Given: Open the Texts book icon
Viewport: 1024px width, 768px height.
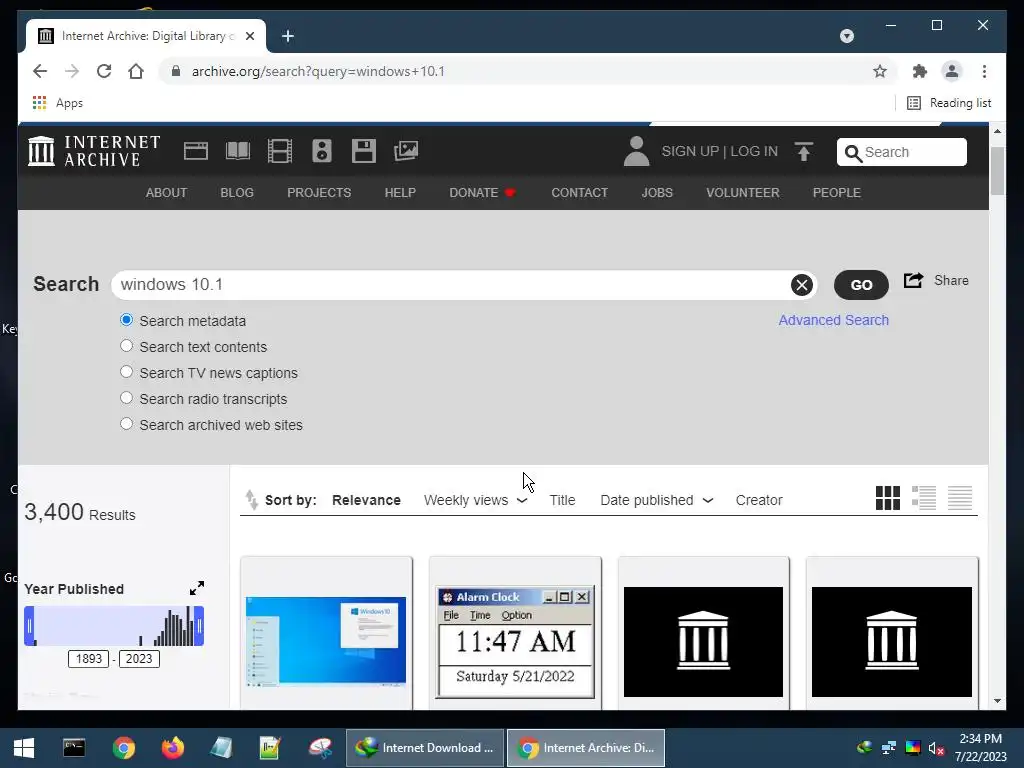Looking at the screenshot, I should click(238, 151).
